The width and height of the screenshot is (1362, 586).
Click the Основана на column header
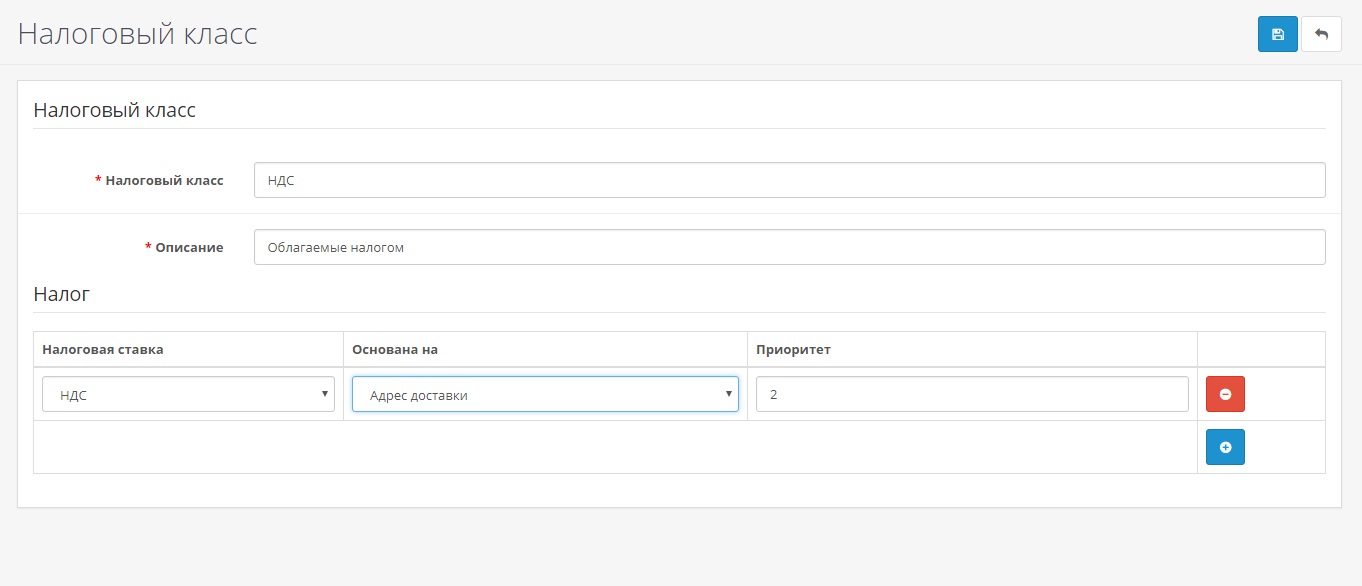pos(395,349)
